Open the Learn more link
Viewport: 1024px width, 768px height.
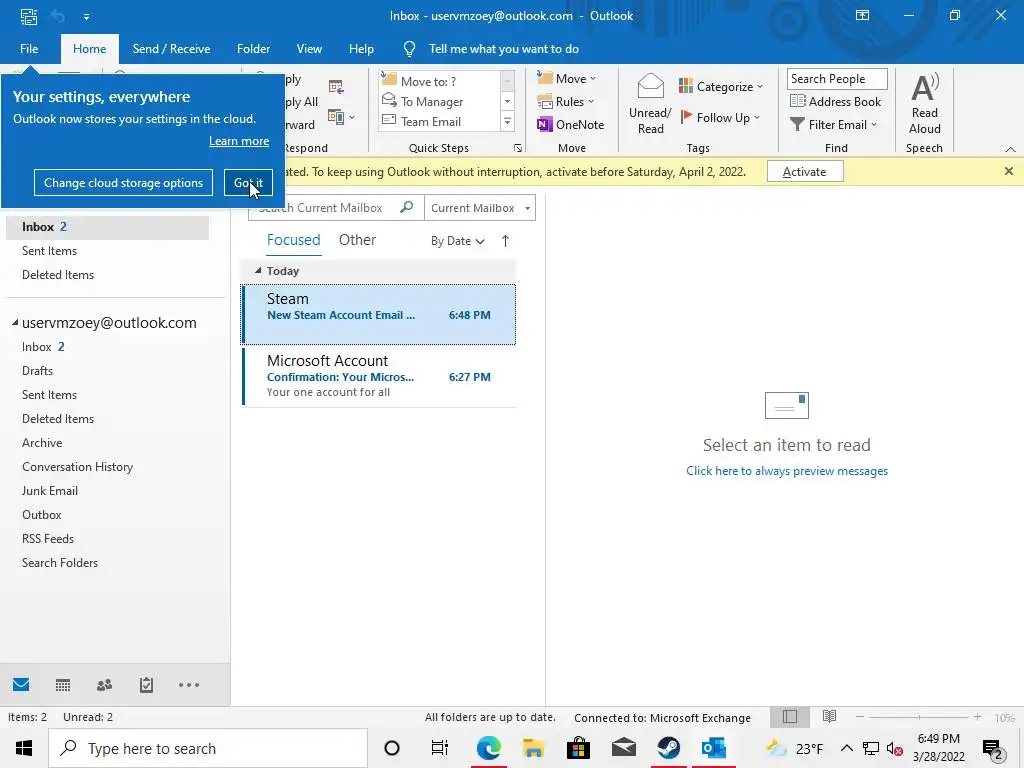click(239, 141)
